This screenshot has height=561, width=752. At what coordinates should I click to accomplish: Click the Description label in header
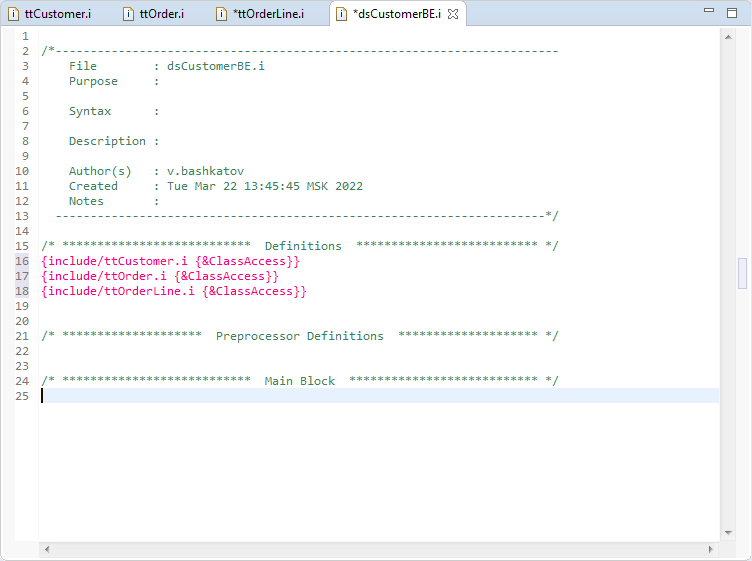click(x=107, y=141)
